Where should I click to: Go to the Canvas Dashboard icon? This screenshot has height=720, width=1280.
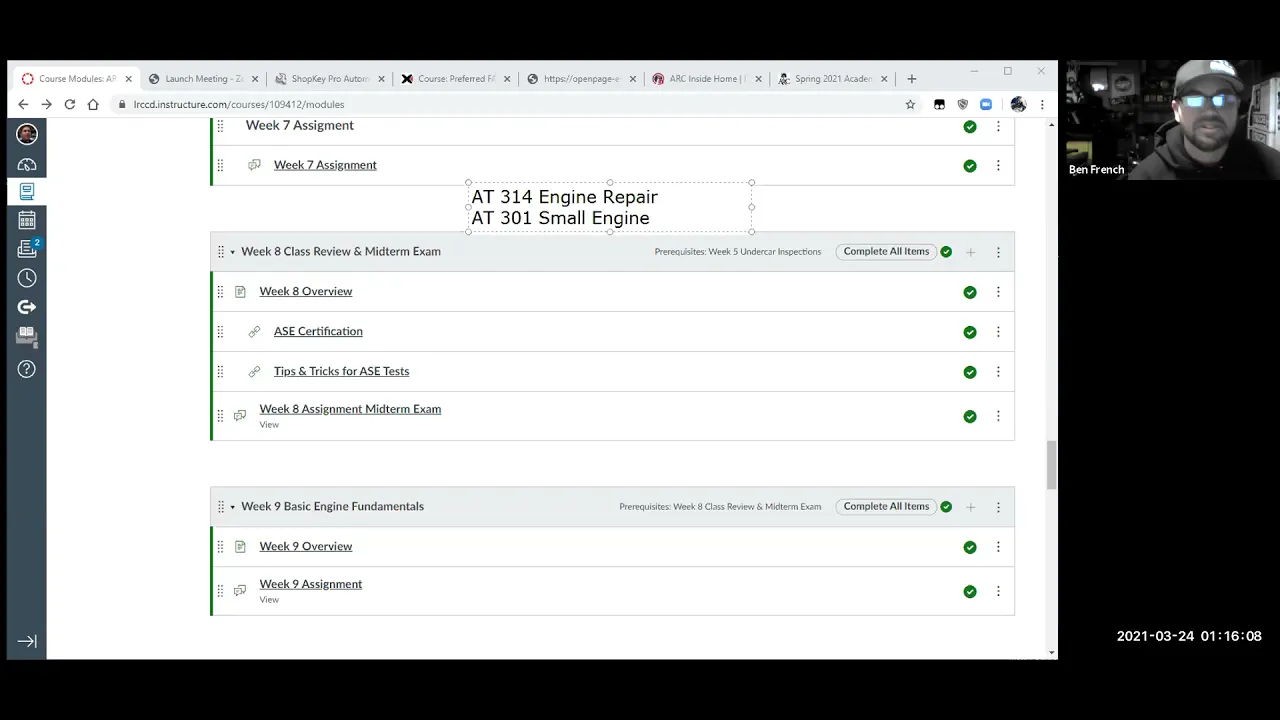[x=27, y=164]
